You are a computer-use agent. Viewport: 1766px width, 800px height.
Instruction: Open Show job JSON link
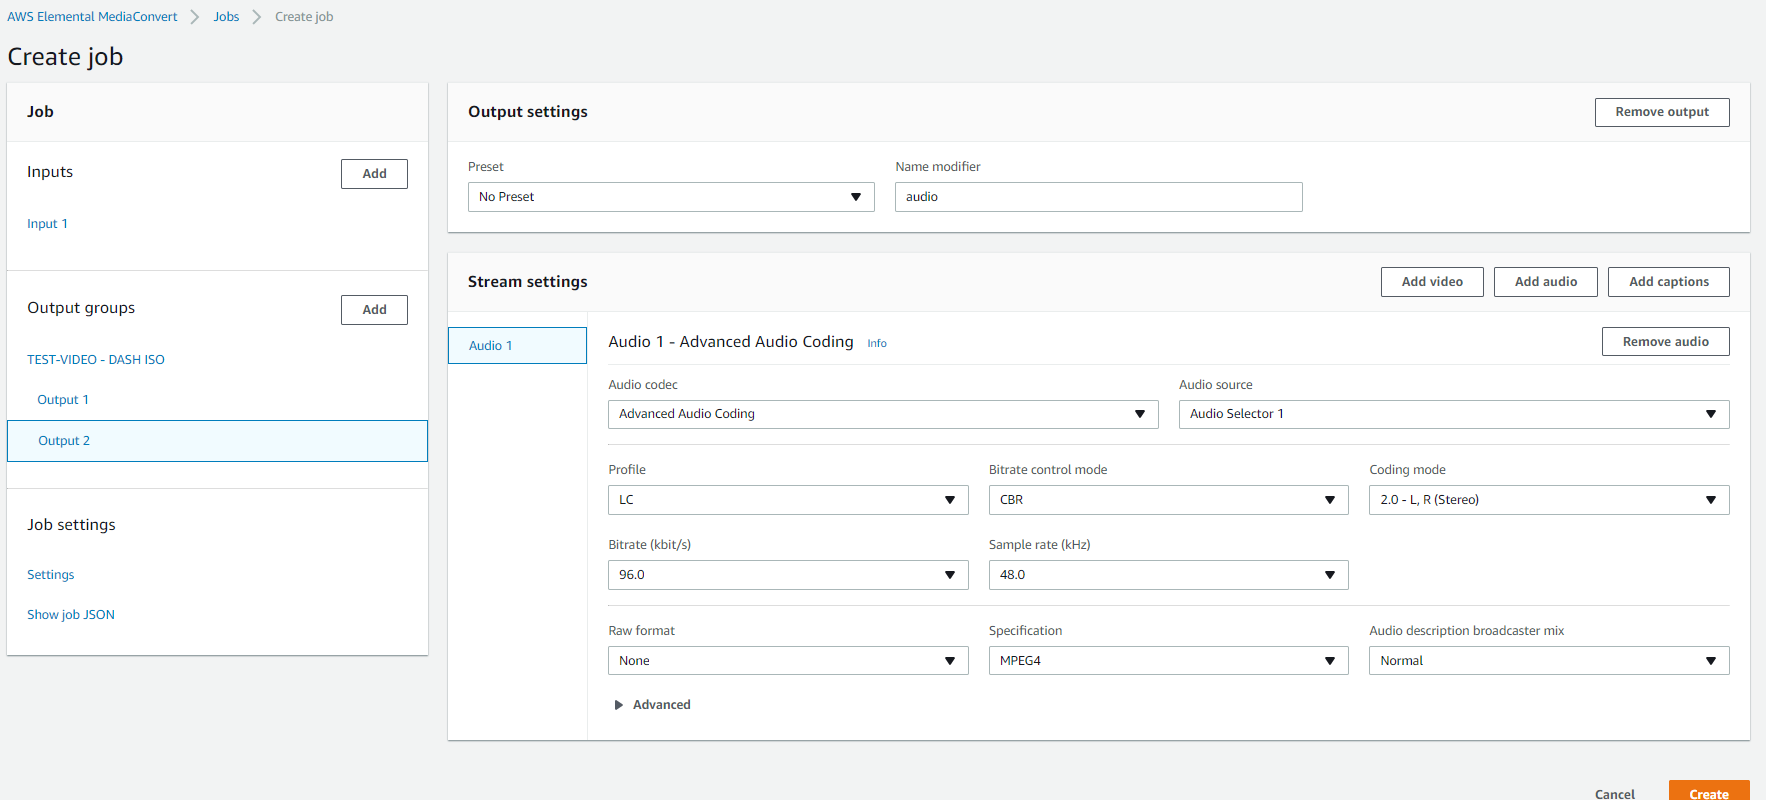[71, 615]
